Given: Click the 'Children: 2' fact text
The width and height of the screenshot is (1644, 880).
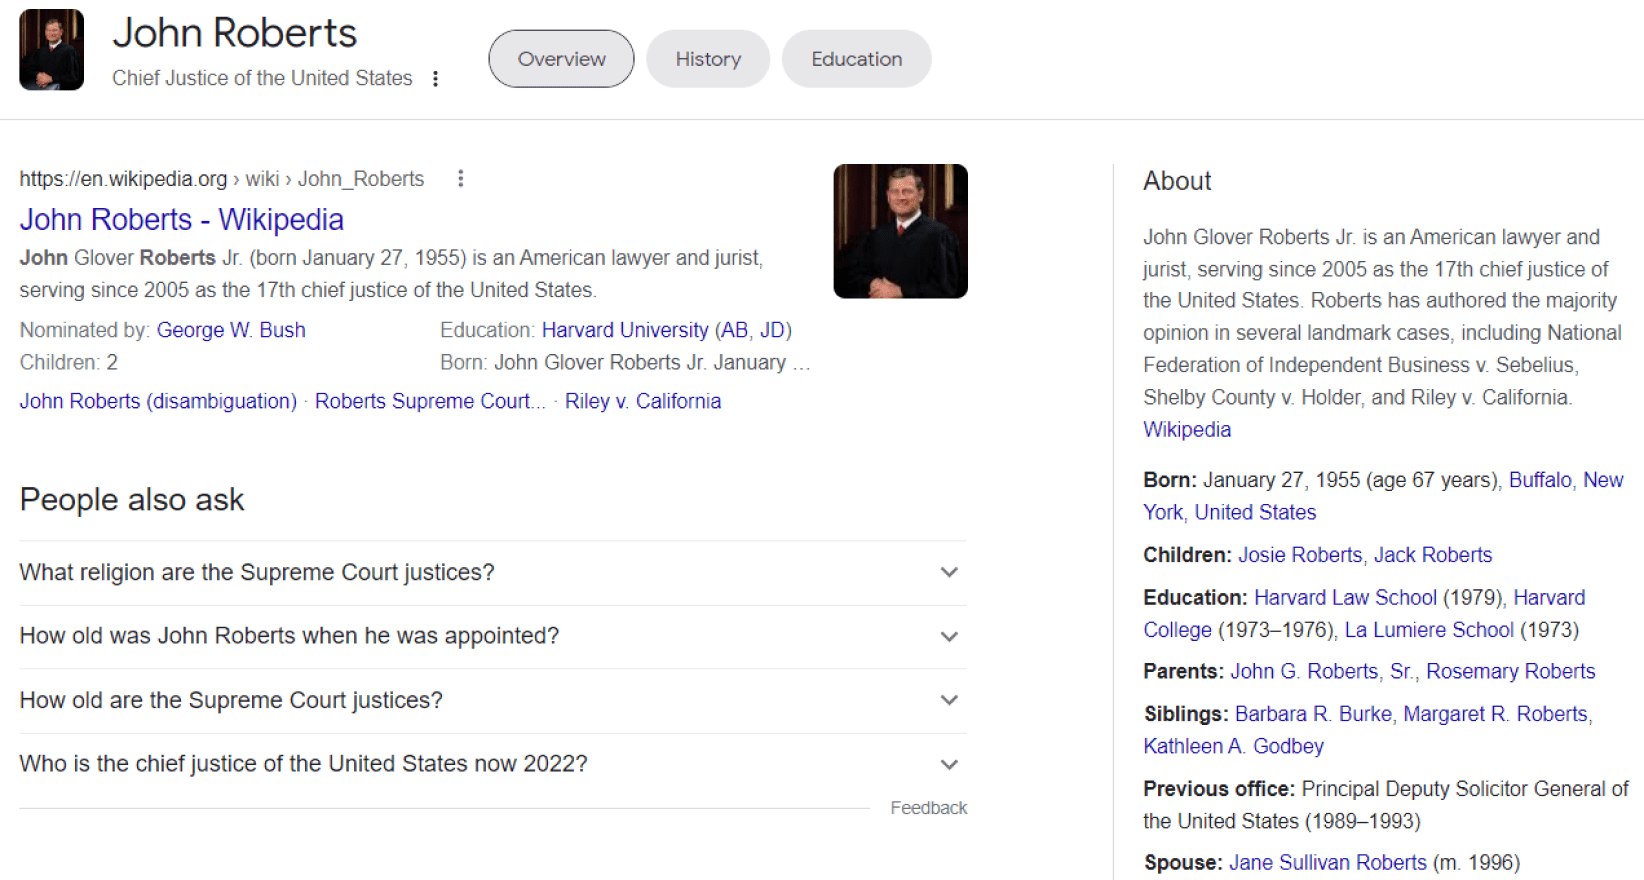Looking at the screenshot, I should [69, 362].
